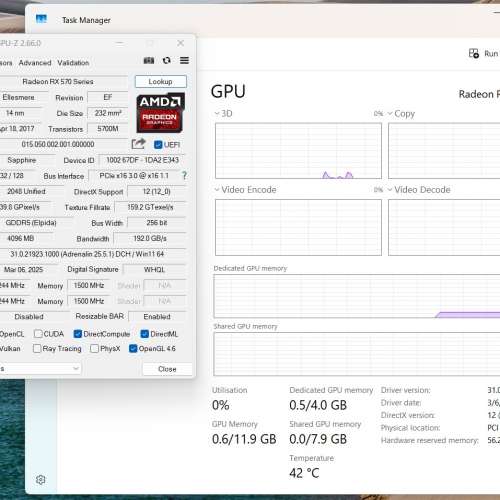This screenshot has width=500, height=500.
Task: Toggle the Ray Tracing checkbox
Action: [x=37, y=348]
